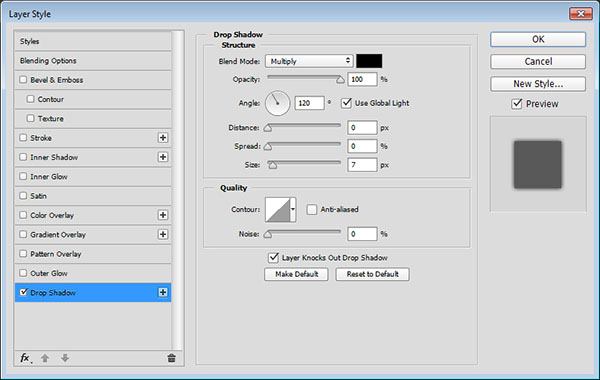Enable the Anti-aliased checkbox

click(312, 209)
